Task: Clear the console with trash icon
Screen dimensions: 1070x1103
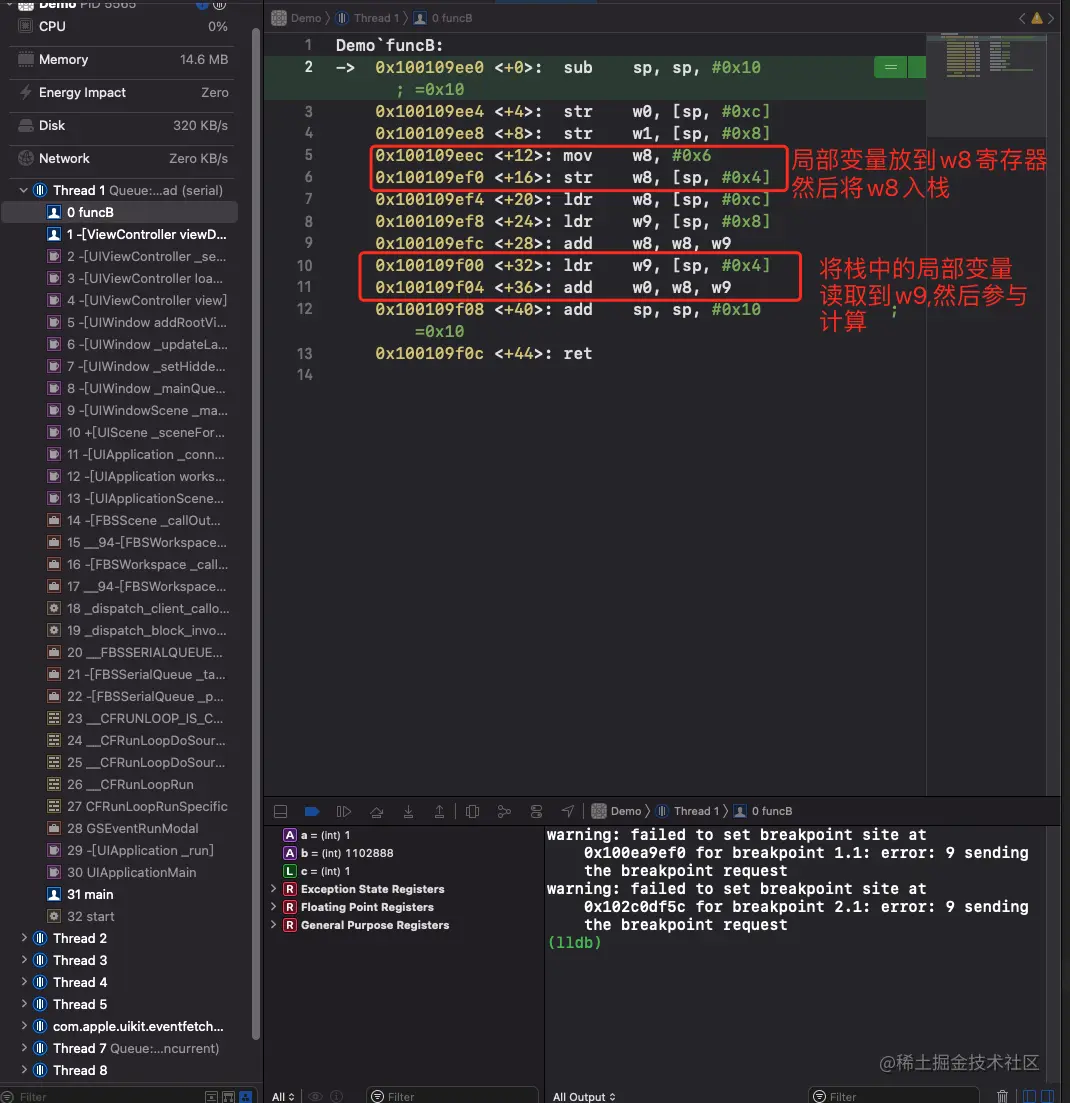Action: point(1002,1096)
